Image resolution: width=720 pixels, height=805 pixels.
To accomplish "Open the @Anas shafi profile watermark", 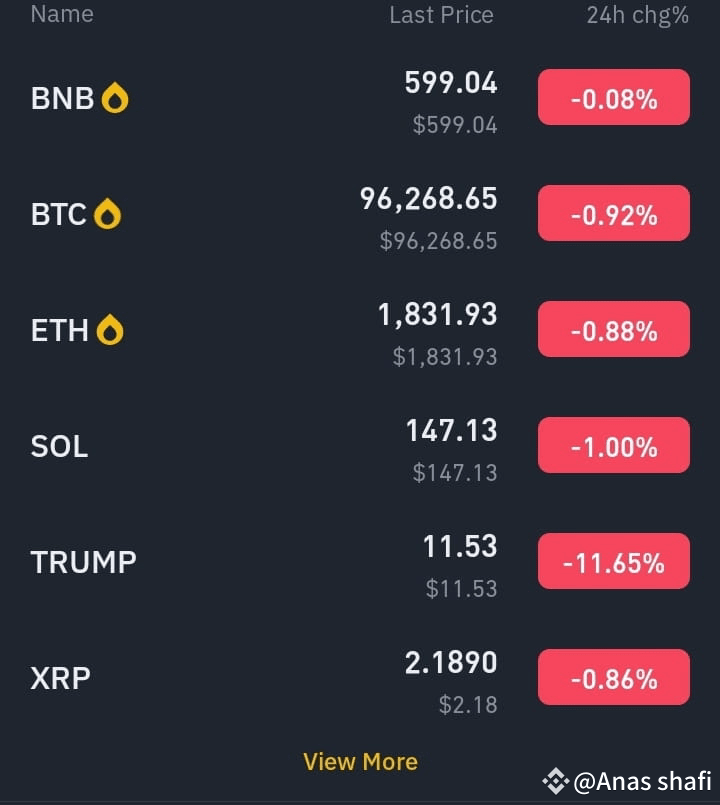I will (627, 781).
